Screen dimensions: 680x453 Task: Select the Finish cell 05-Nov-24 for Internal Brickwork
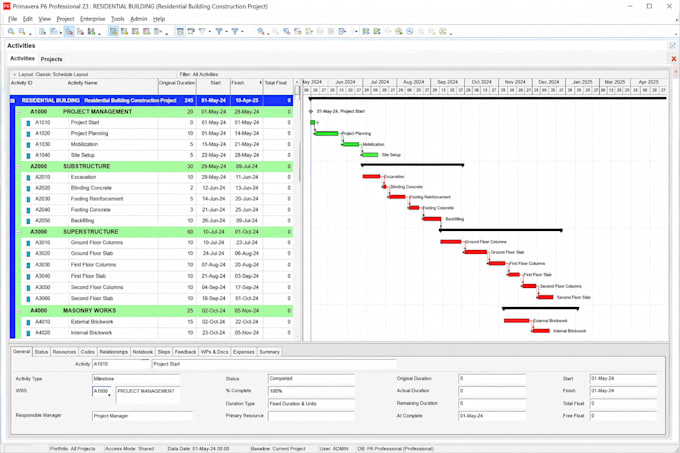[246, 333]
